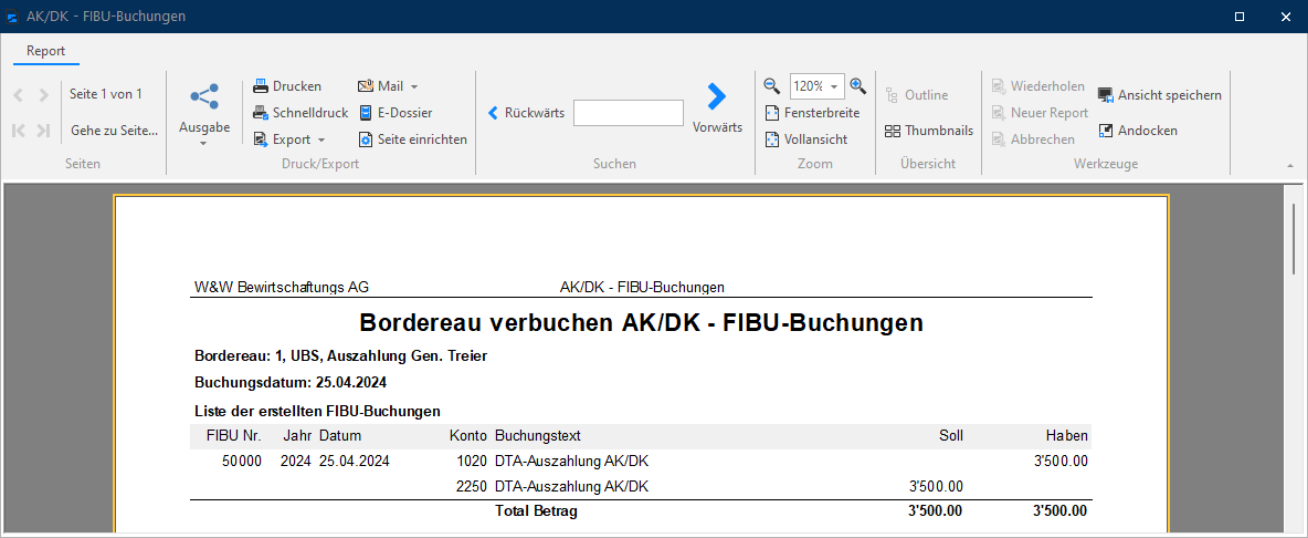Click Abbrechen in Werkzeuge

1033,140
